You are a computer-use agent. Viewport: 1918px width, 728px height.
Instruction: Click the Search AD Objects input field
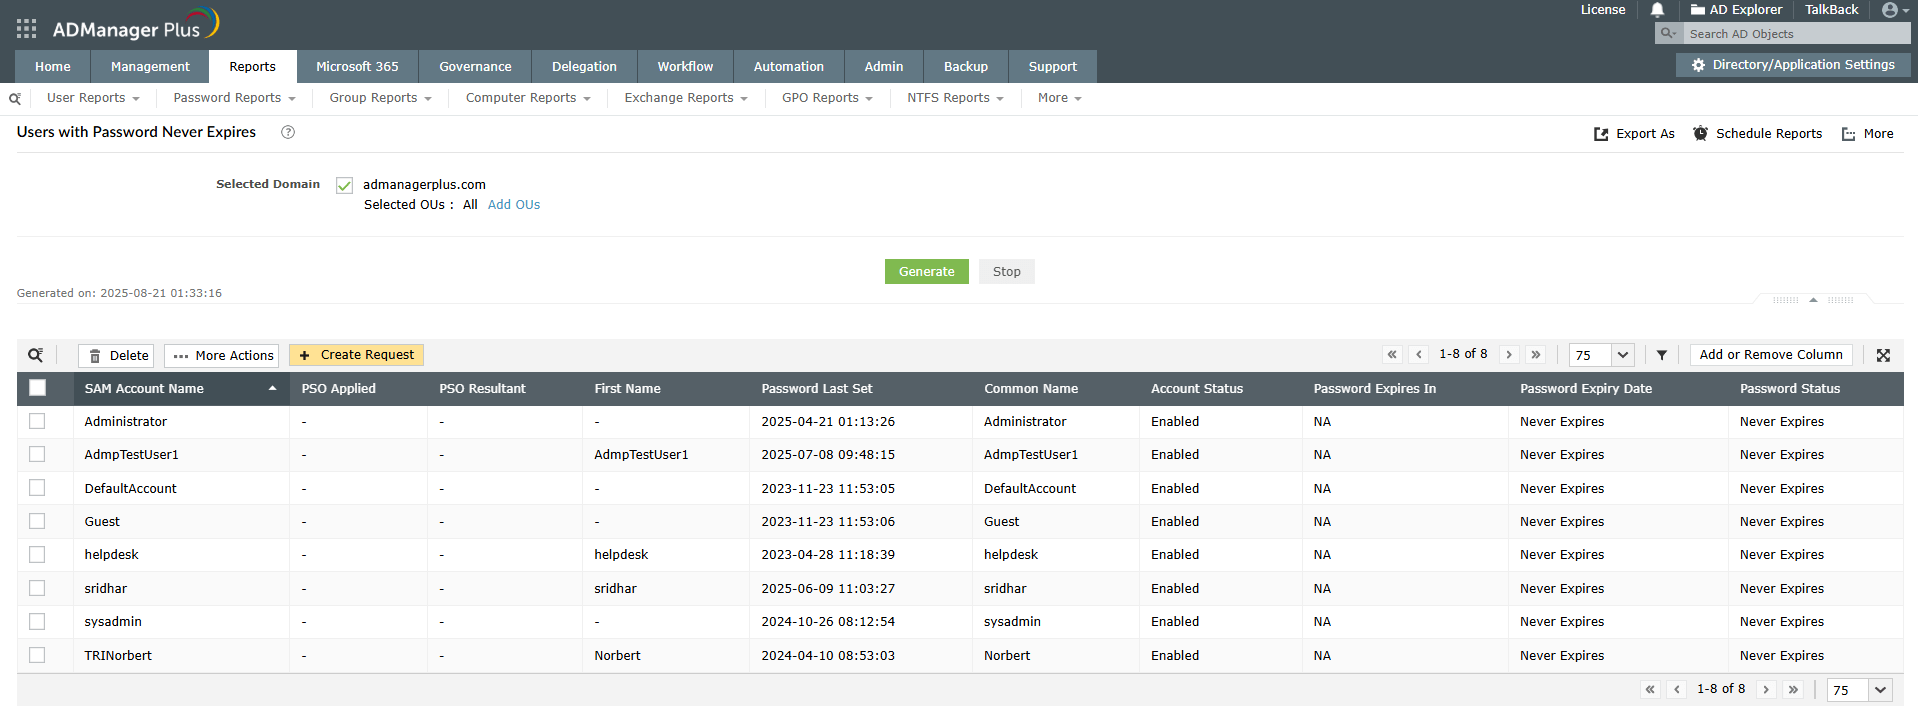click(x=1796, y=34)
